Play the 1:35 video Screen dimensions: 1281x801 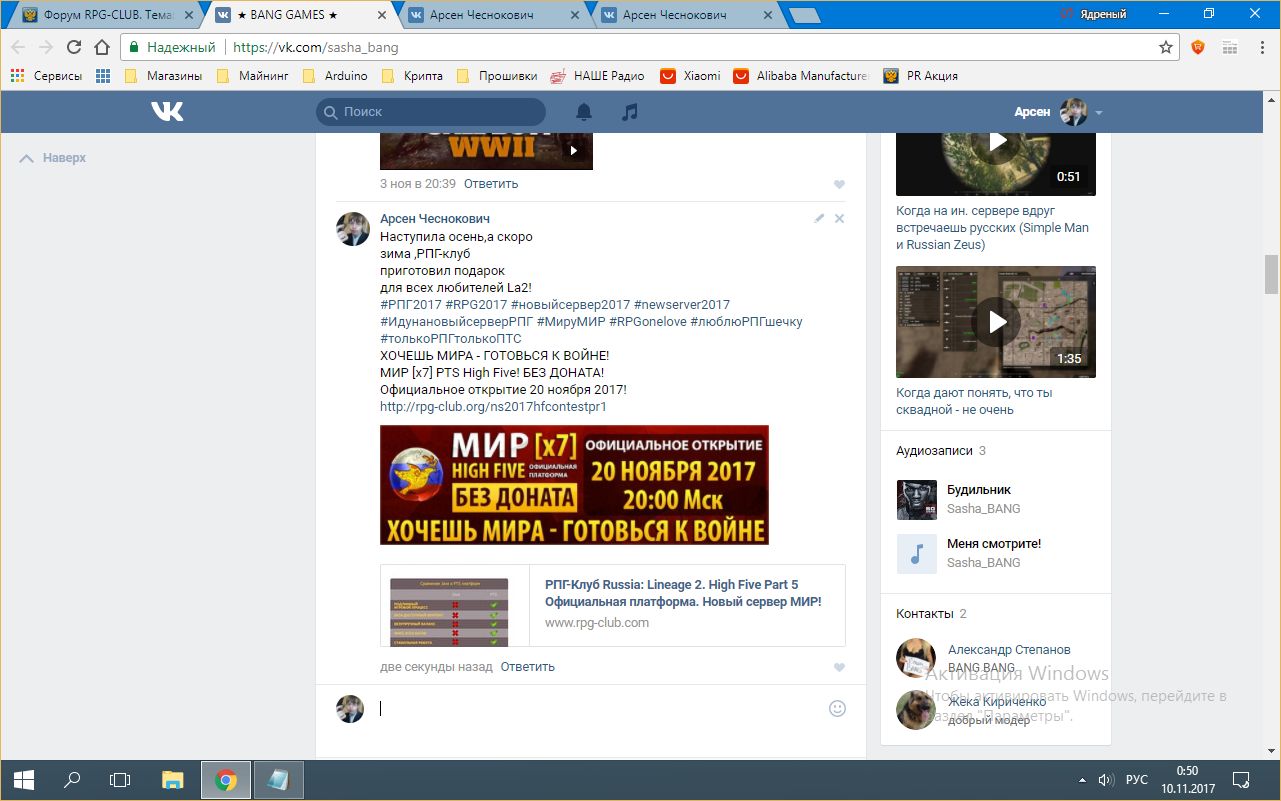tap(996, 322)
